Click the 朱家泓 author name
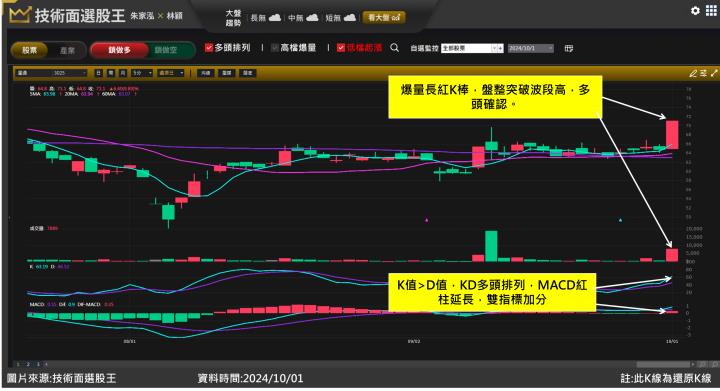 pyautogui.click(x=142, y=16)
